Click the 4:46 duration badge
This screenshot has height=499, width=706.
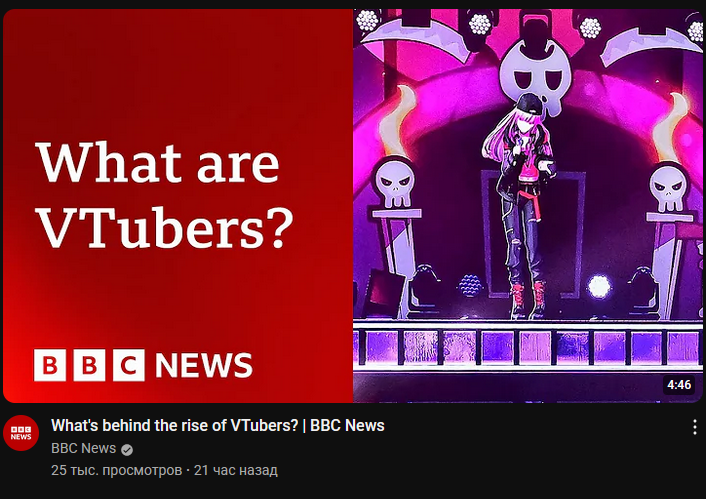point(679,385)
